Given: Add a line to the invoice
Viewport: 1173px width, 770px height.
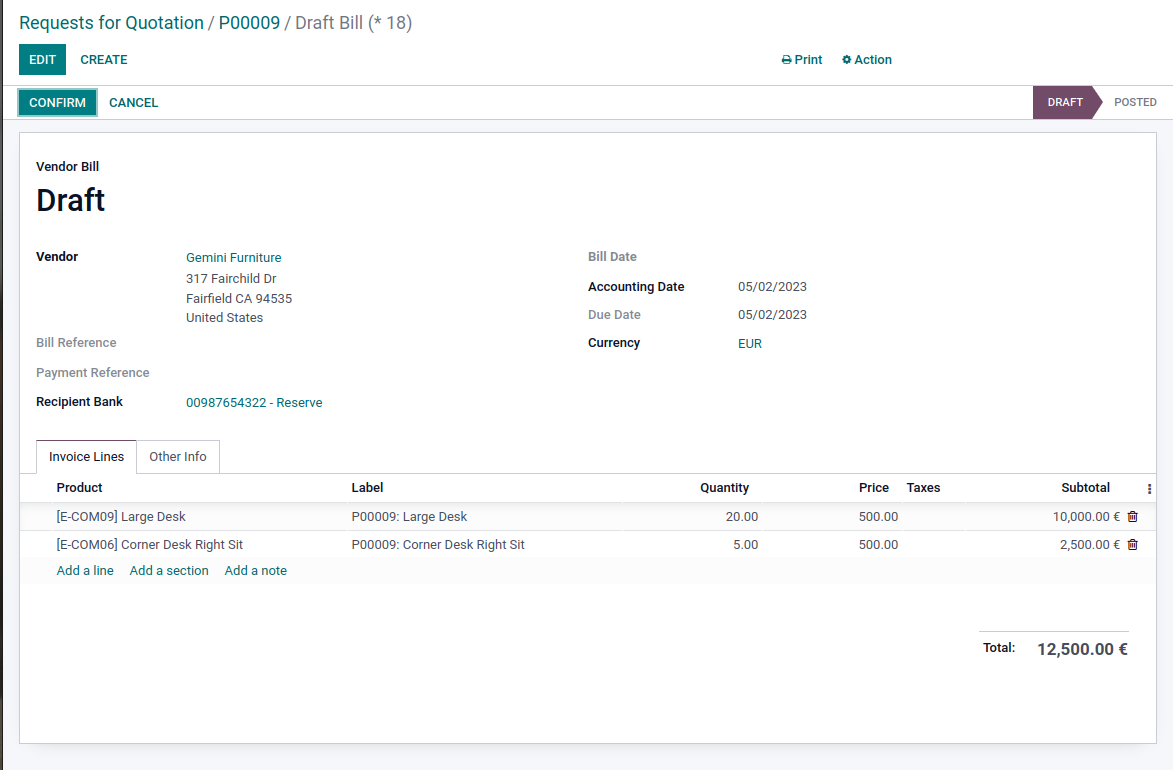Looking at the screenshot, I should coord(85,570).
